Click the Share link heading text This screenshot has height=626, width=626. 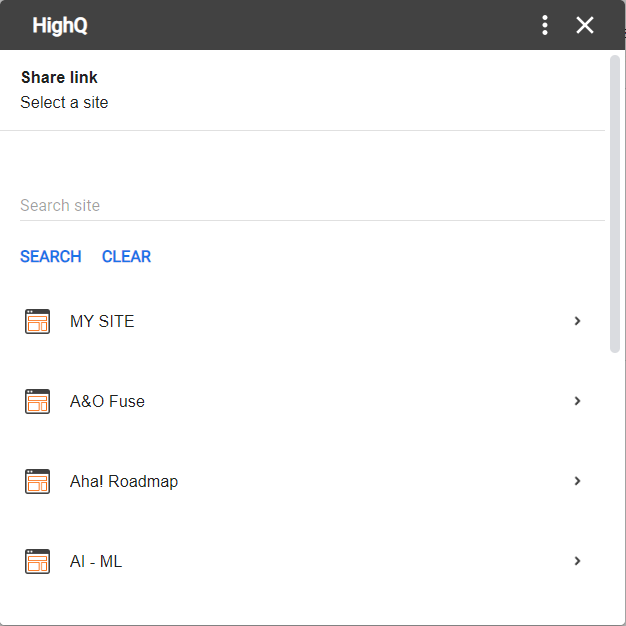click(x=59, y=77)
